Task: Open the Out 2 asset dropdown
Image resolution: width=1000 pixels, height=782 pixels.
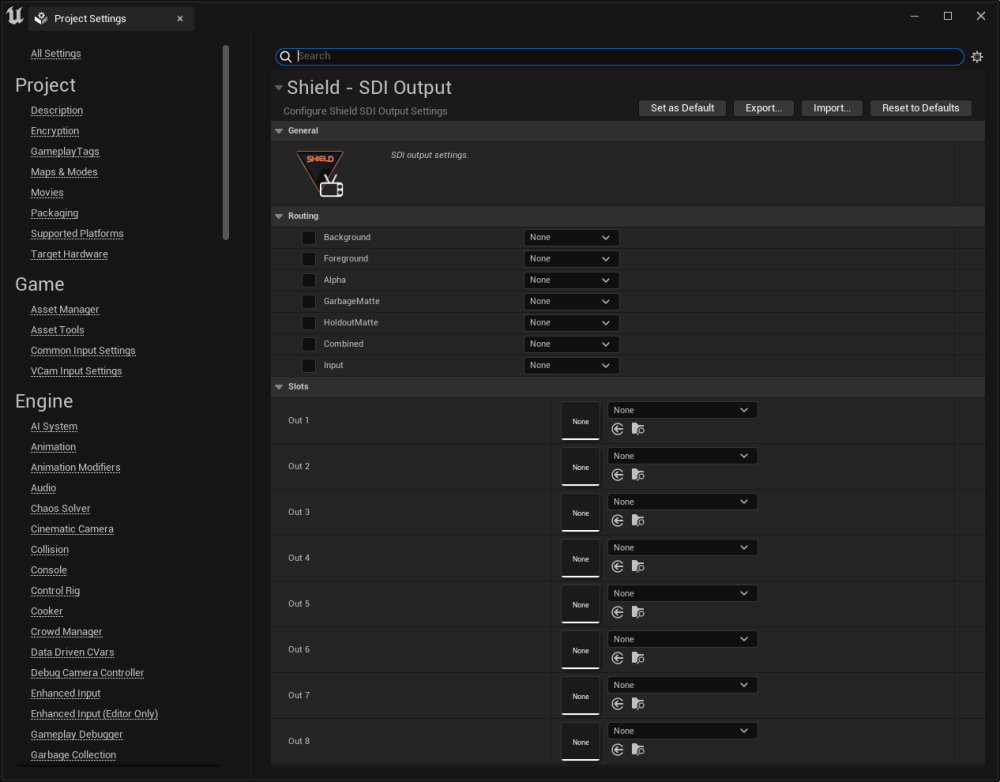Action: point(682,456)
